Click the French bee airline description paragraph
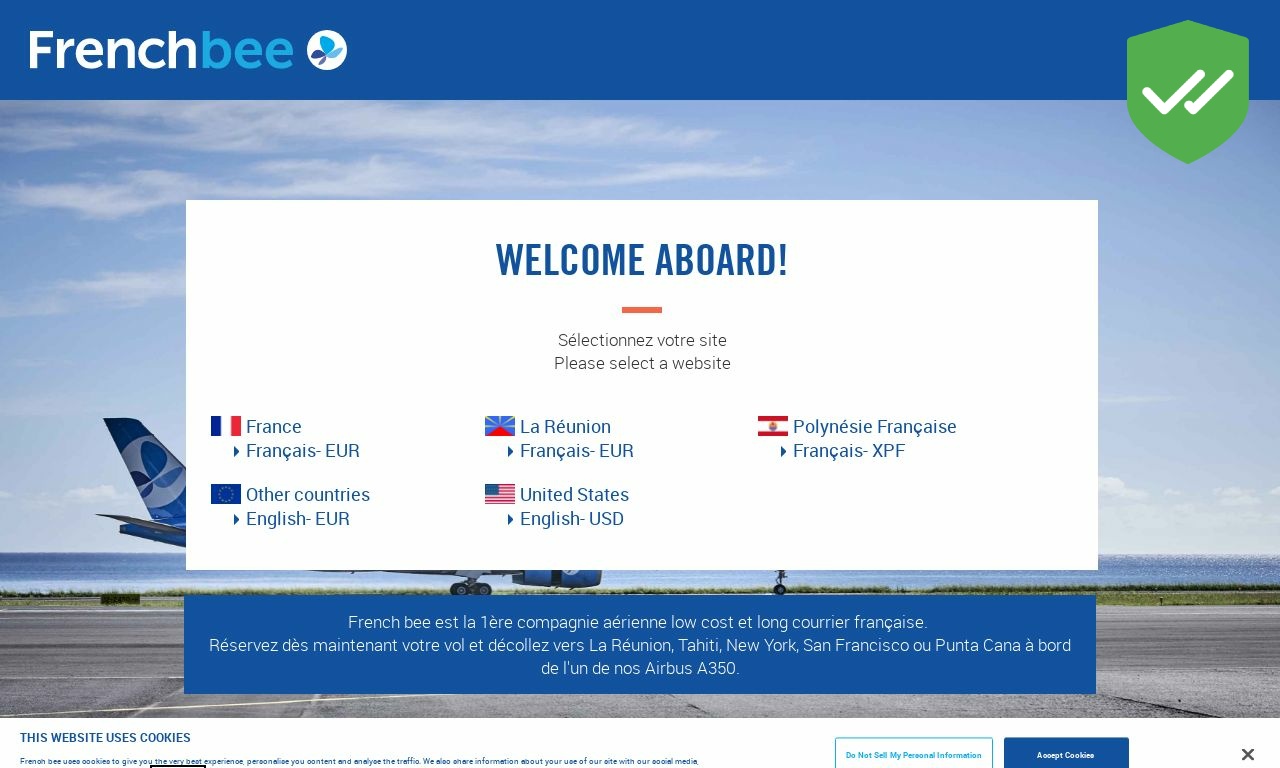The width and height of the screenshot is (1280, 768). (x=640, y=645)
